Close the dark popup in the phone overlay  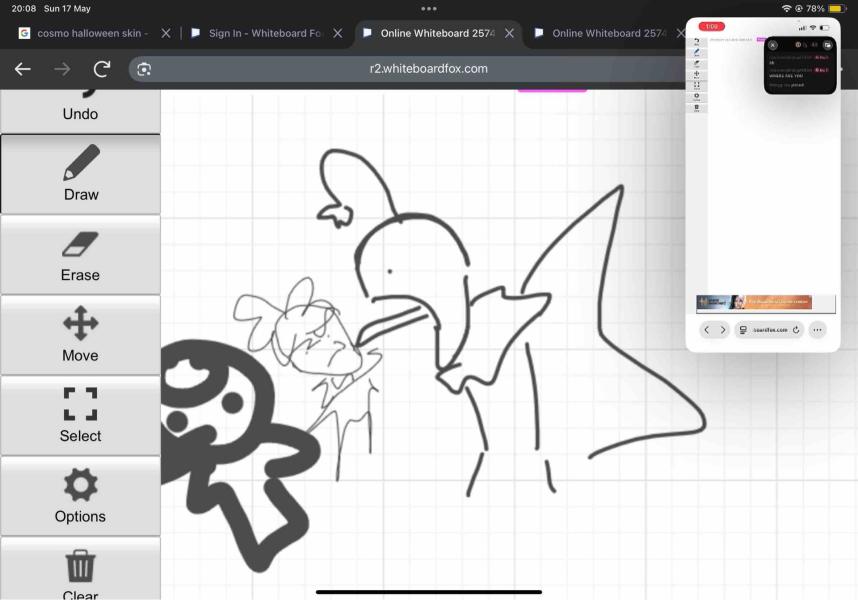click(773, 45)
